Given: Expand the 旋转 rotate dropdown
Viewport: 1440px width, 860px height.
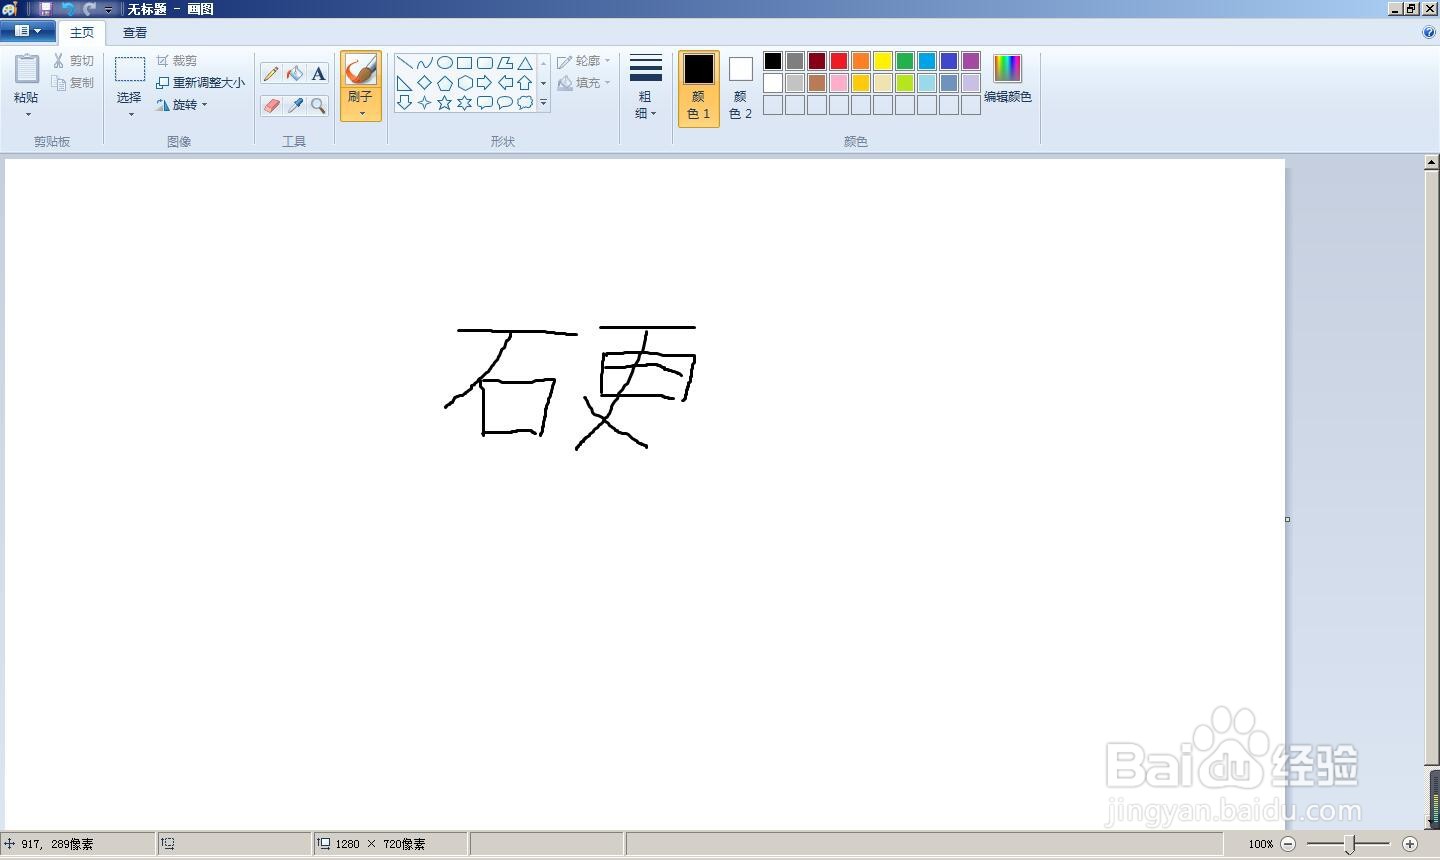Looking at the screenshot, I should [204, 104].
